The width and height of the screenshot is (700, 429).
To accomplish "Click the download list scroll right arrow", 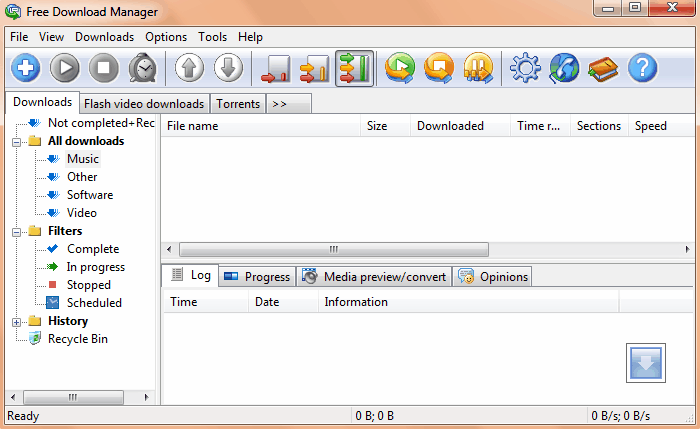I will point(688,249).
